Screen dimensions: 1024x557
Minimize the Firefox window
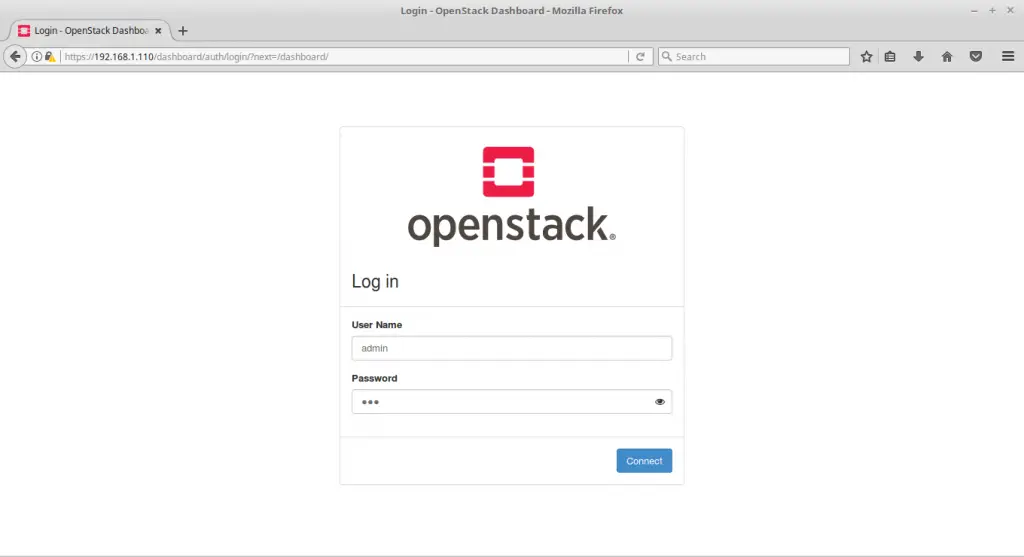pos(974,10)
